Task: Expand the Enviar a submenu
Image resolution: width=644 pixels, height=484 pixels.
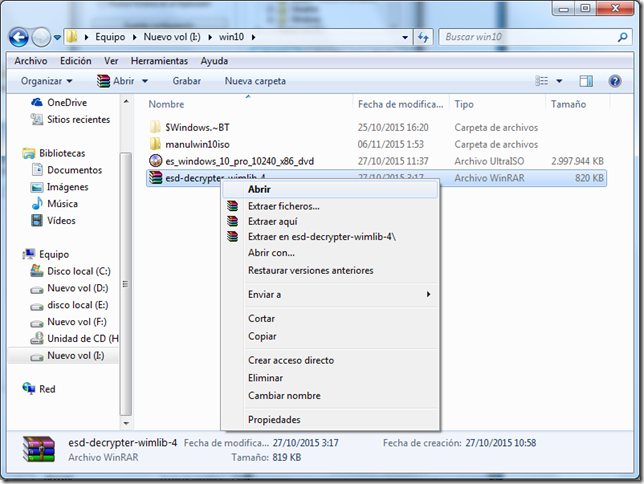Action: click(x=330, y=294)
